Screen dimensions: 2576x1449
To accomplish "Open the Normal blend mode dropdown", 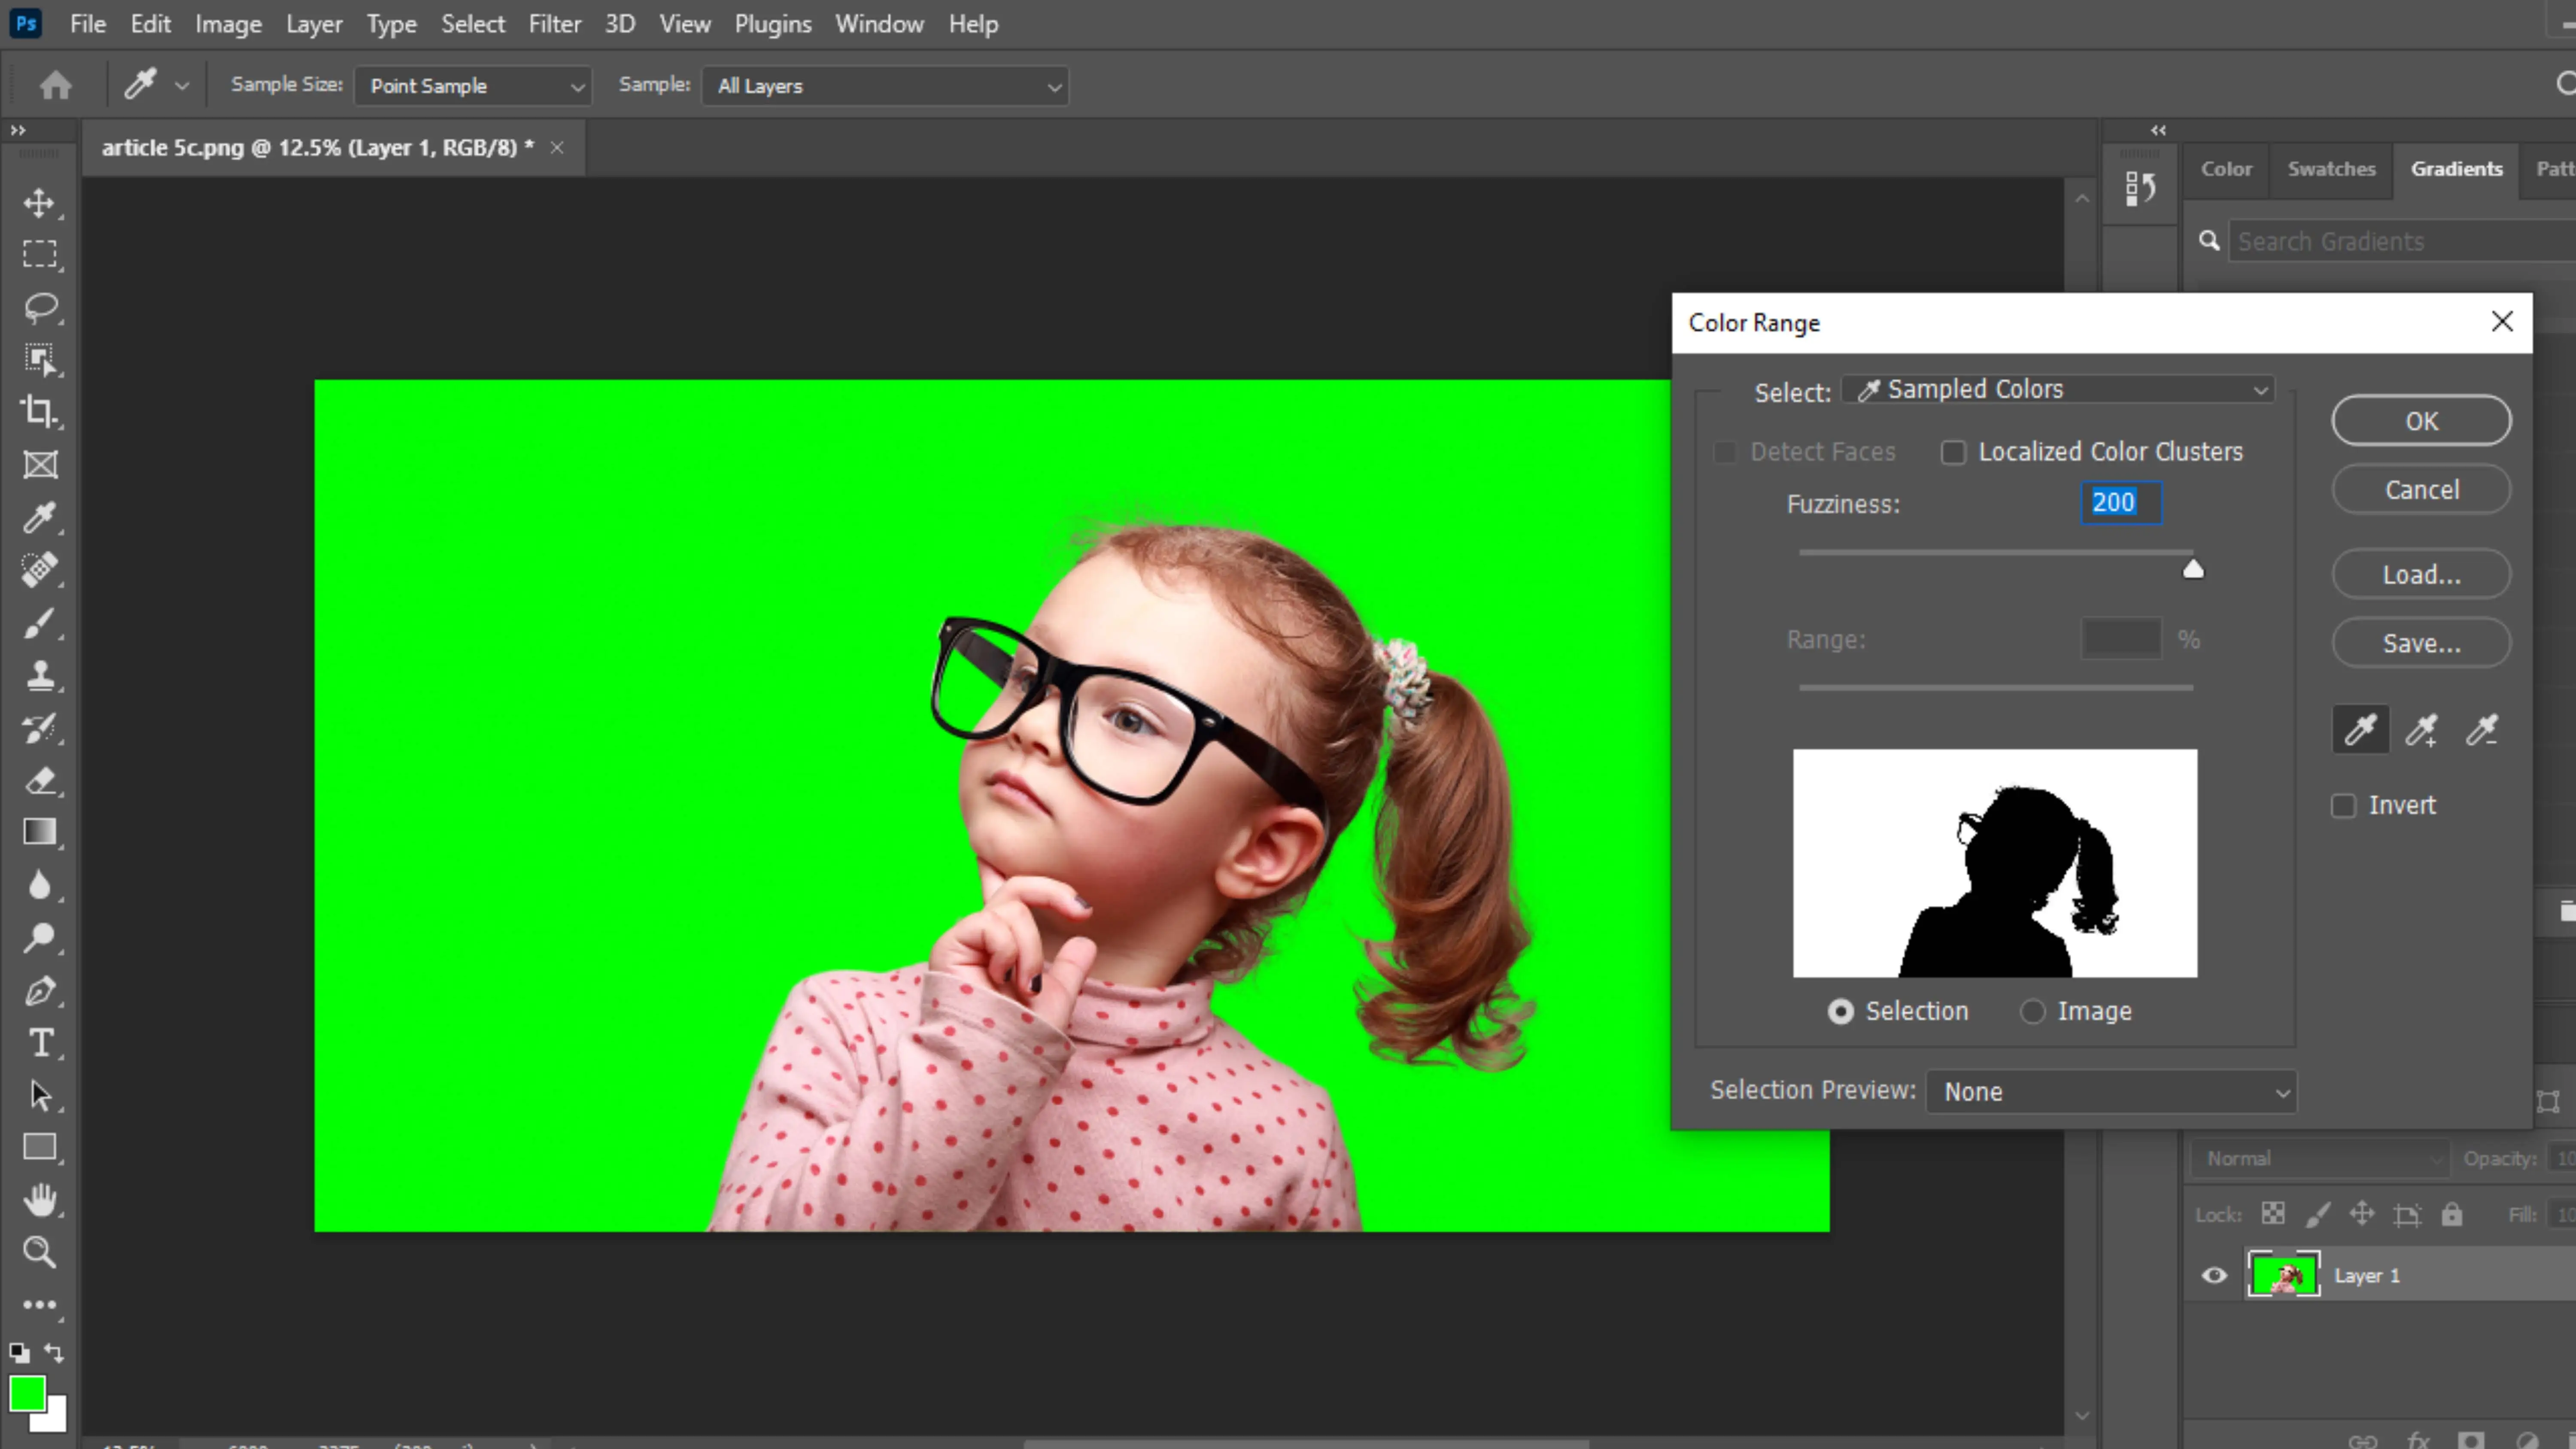I will 2321,1159.
